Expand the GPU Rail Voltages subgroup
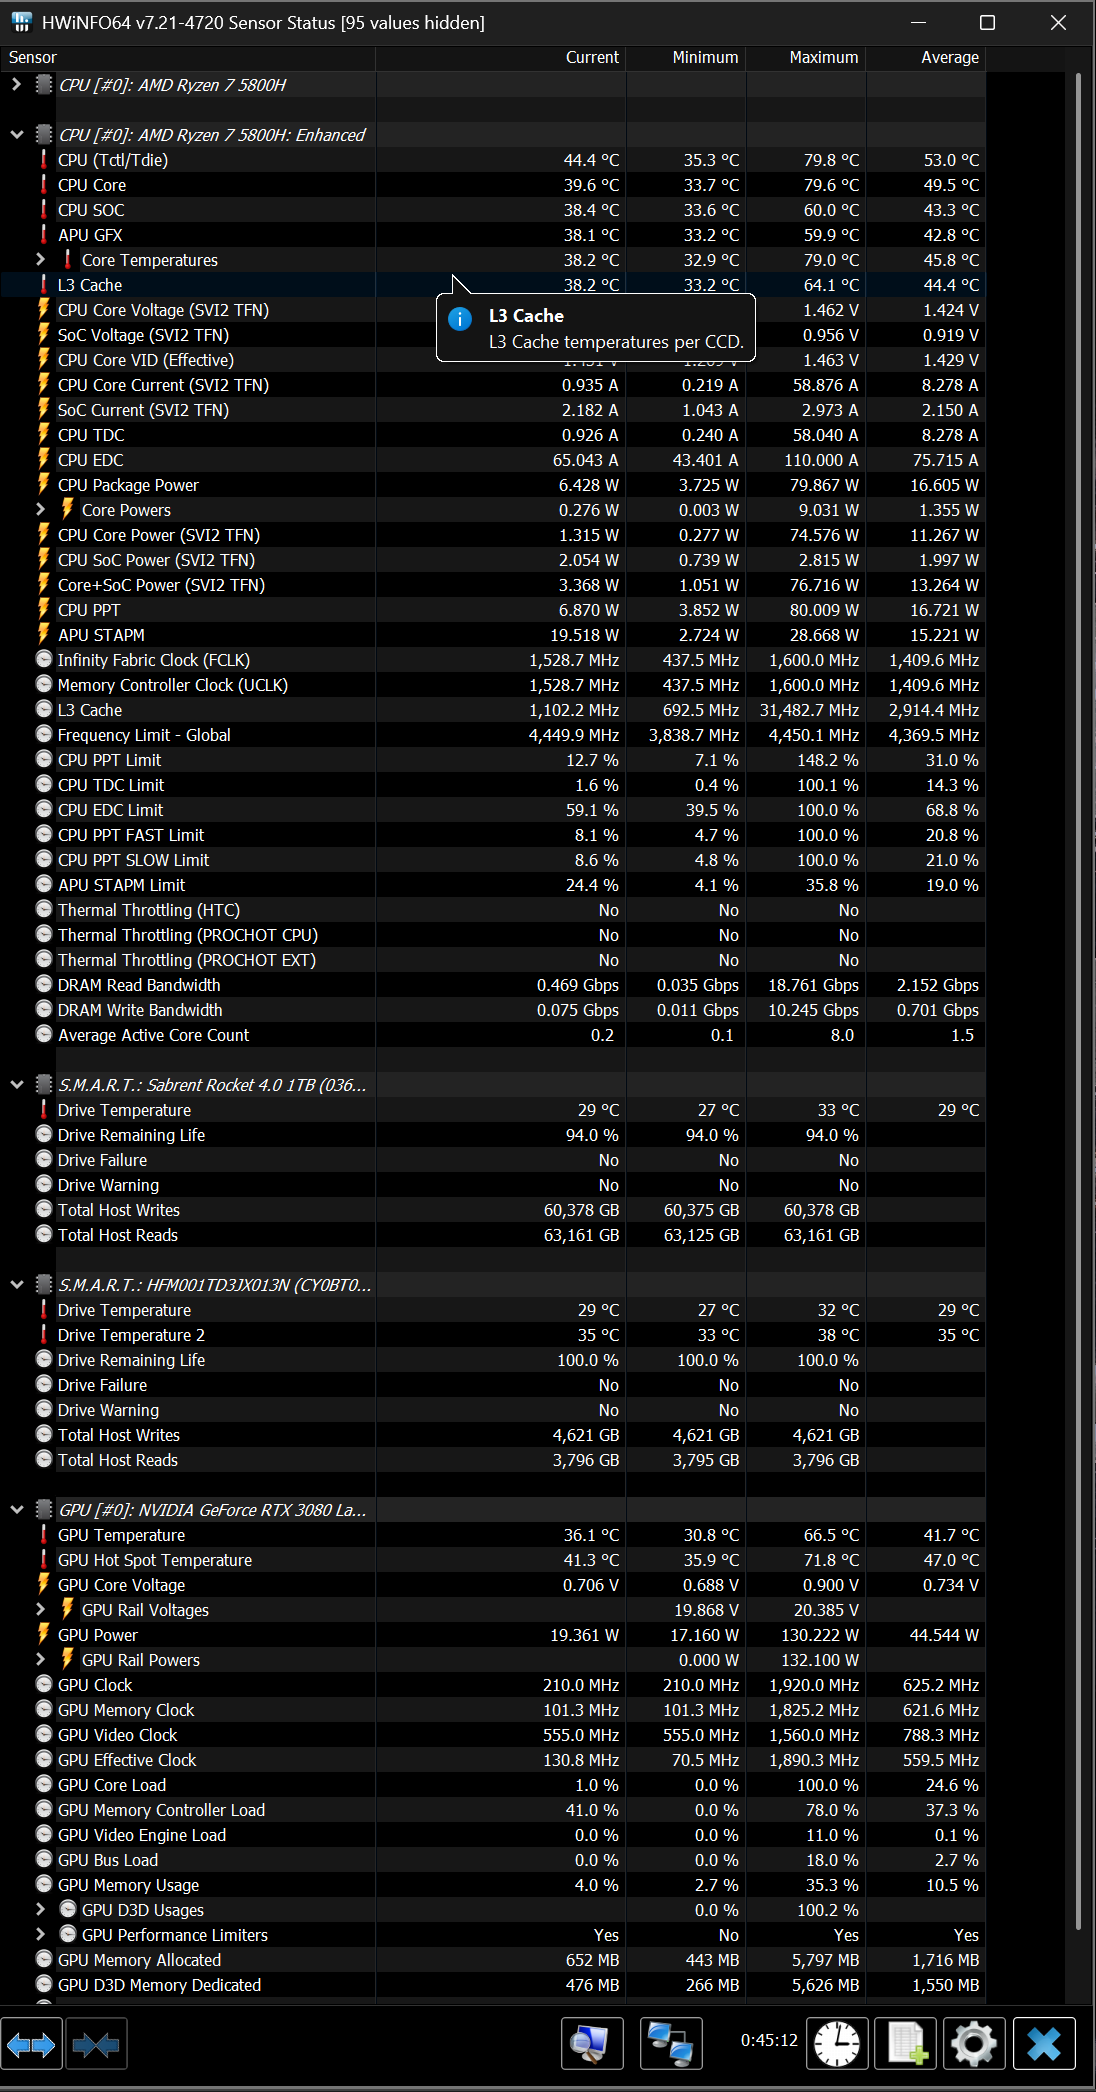The width and height of the screenshot is (1096, 2092). [40, 1610]
